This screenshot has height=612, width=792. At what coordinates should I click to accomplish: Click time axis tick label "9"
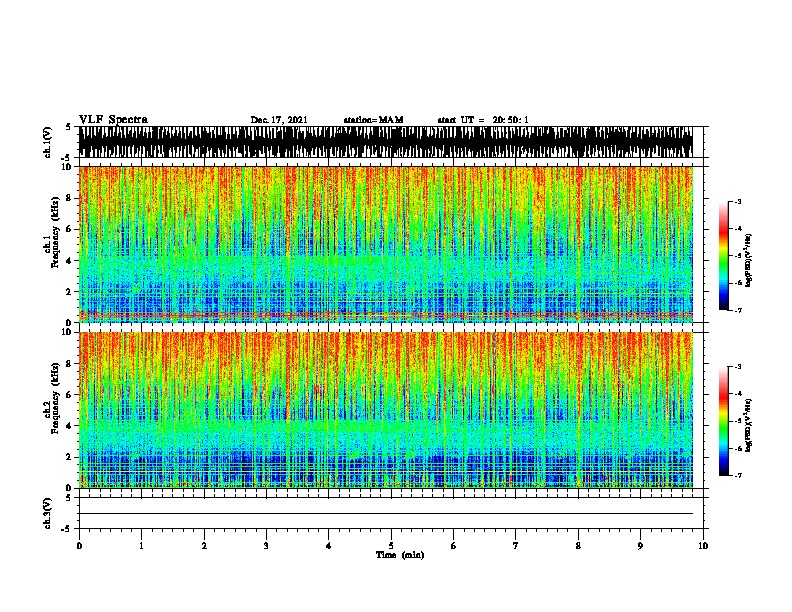(x=640, y=546)
